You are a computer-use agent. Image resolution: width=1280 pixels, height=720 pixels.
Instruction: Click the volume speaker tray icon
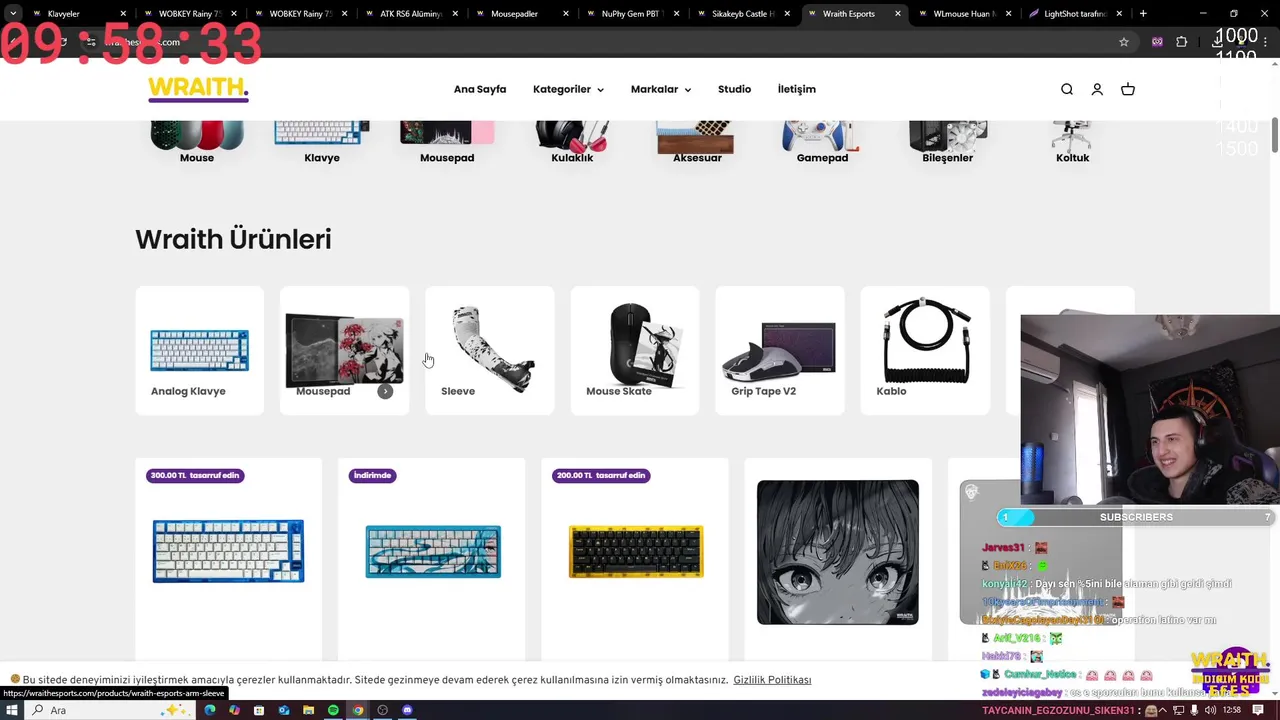[1210, 710]
